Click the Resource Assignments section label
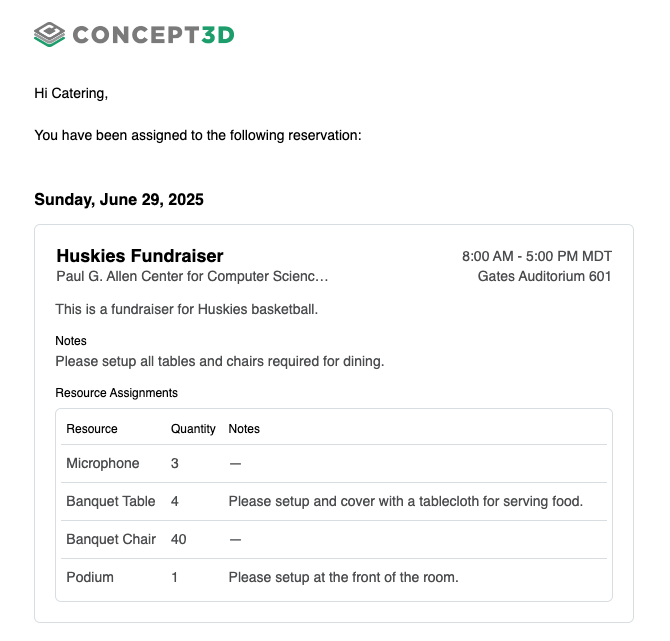Viewport: 670px width, 641px height. (116, 393)
